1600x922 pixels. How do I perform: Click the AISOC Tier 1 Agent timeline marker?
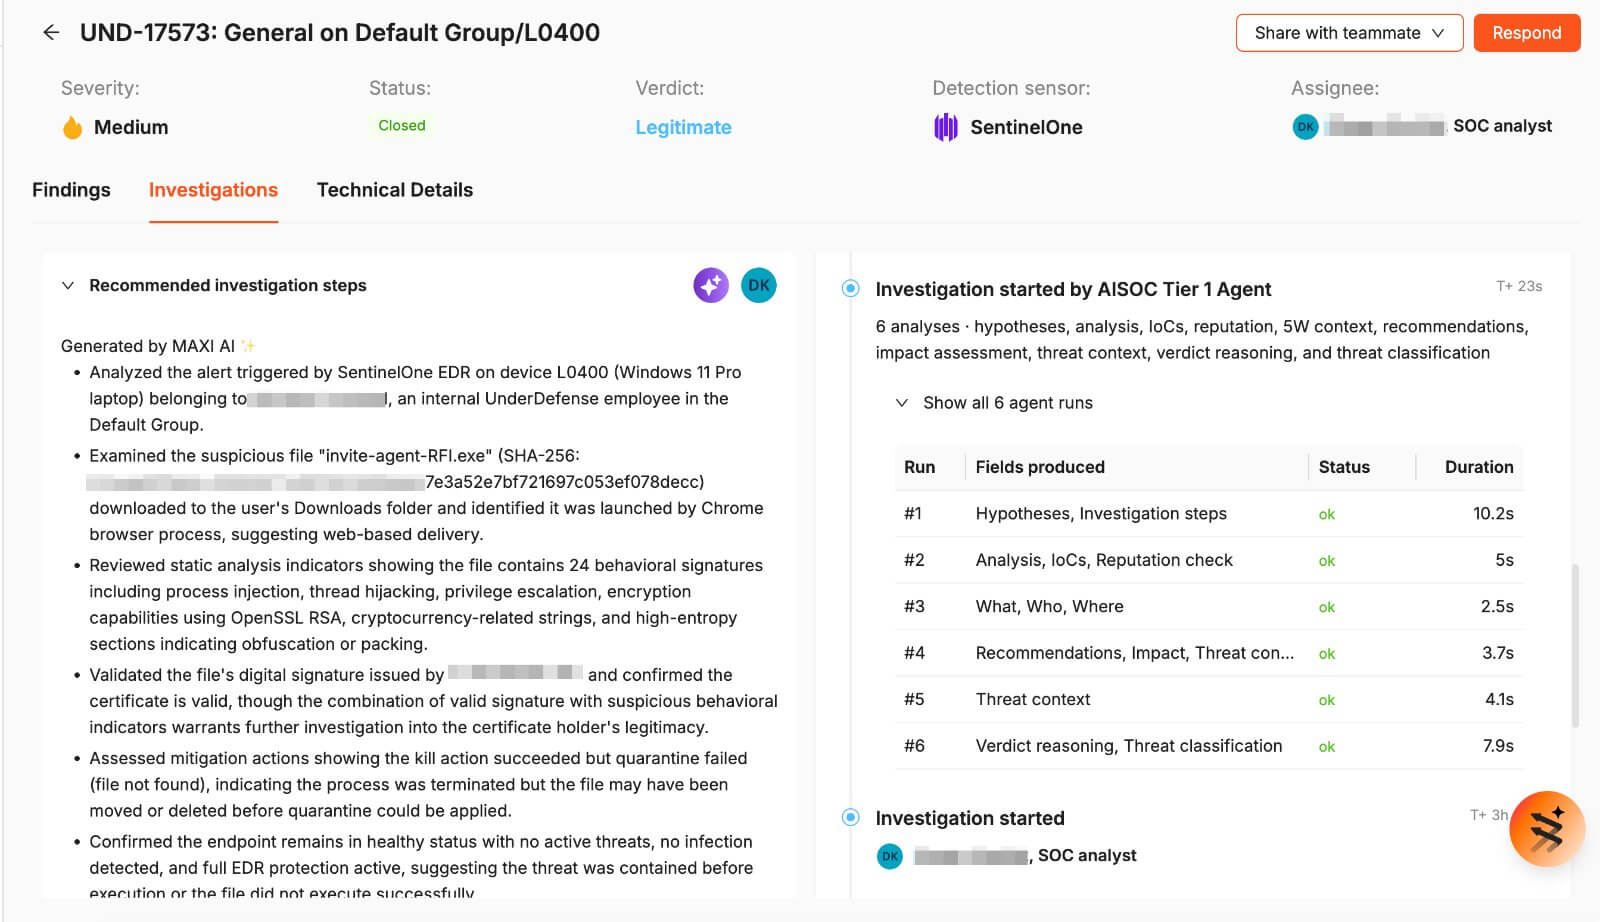tap(850, 289)
